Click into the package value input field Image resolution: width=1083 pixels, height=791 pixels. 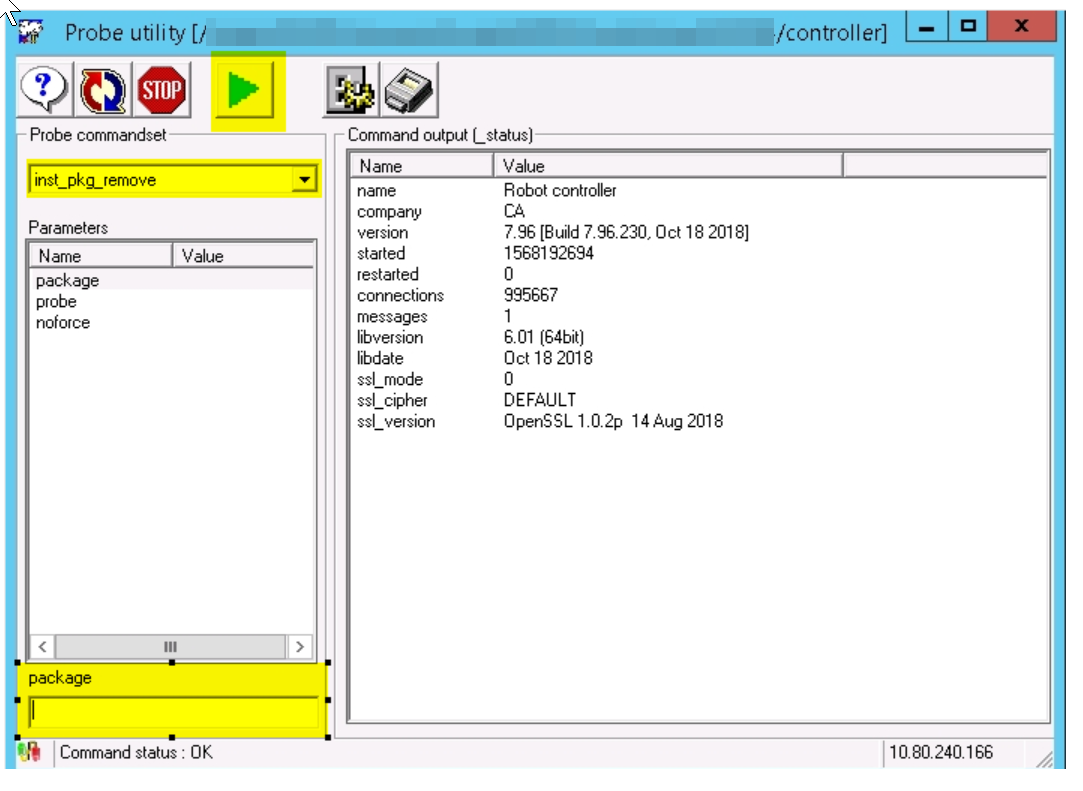pos(173,711)
